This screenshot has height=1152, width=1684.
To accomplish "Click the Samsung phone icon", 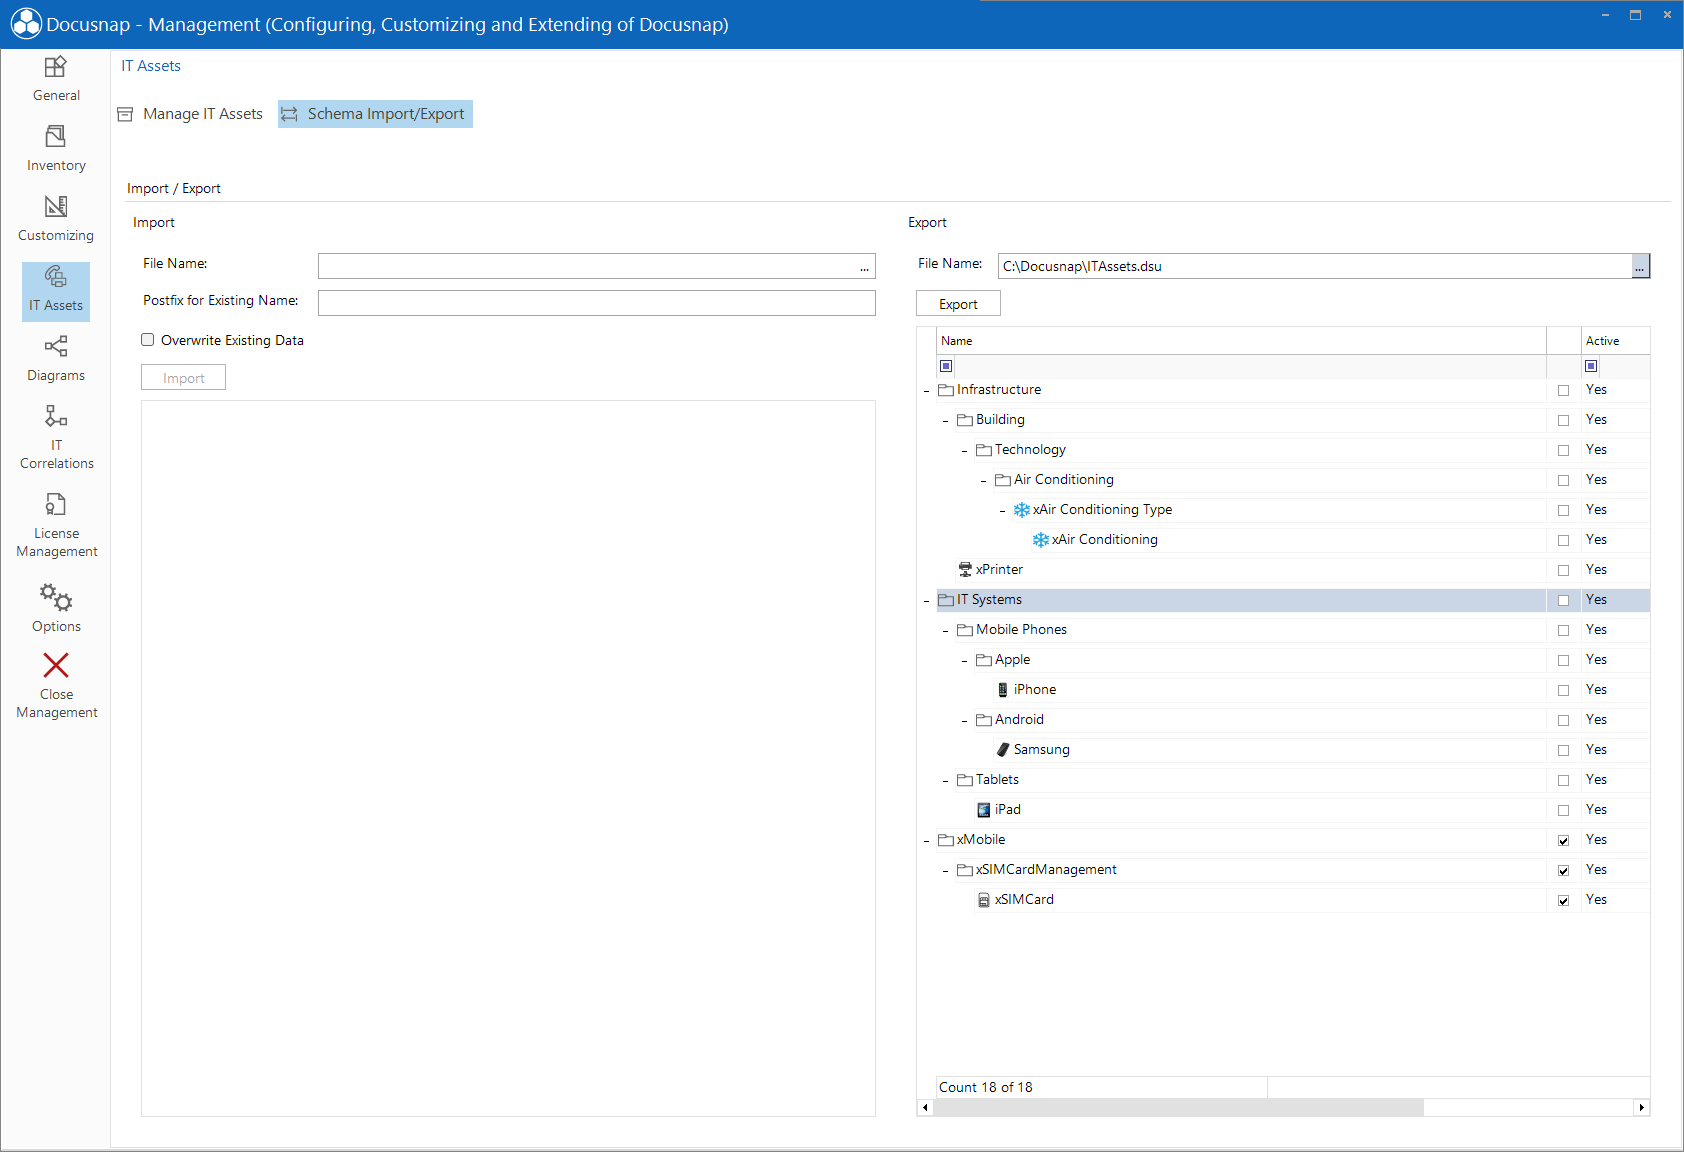I will coord(1003,749).
